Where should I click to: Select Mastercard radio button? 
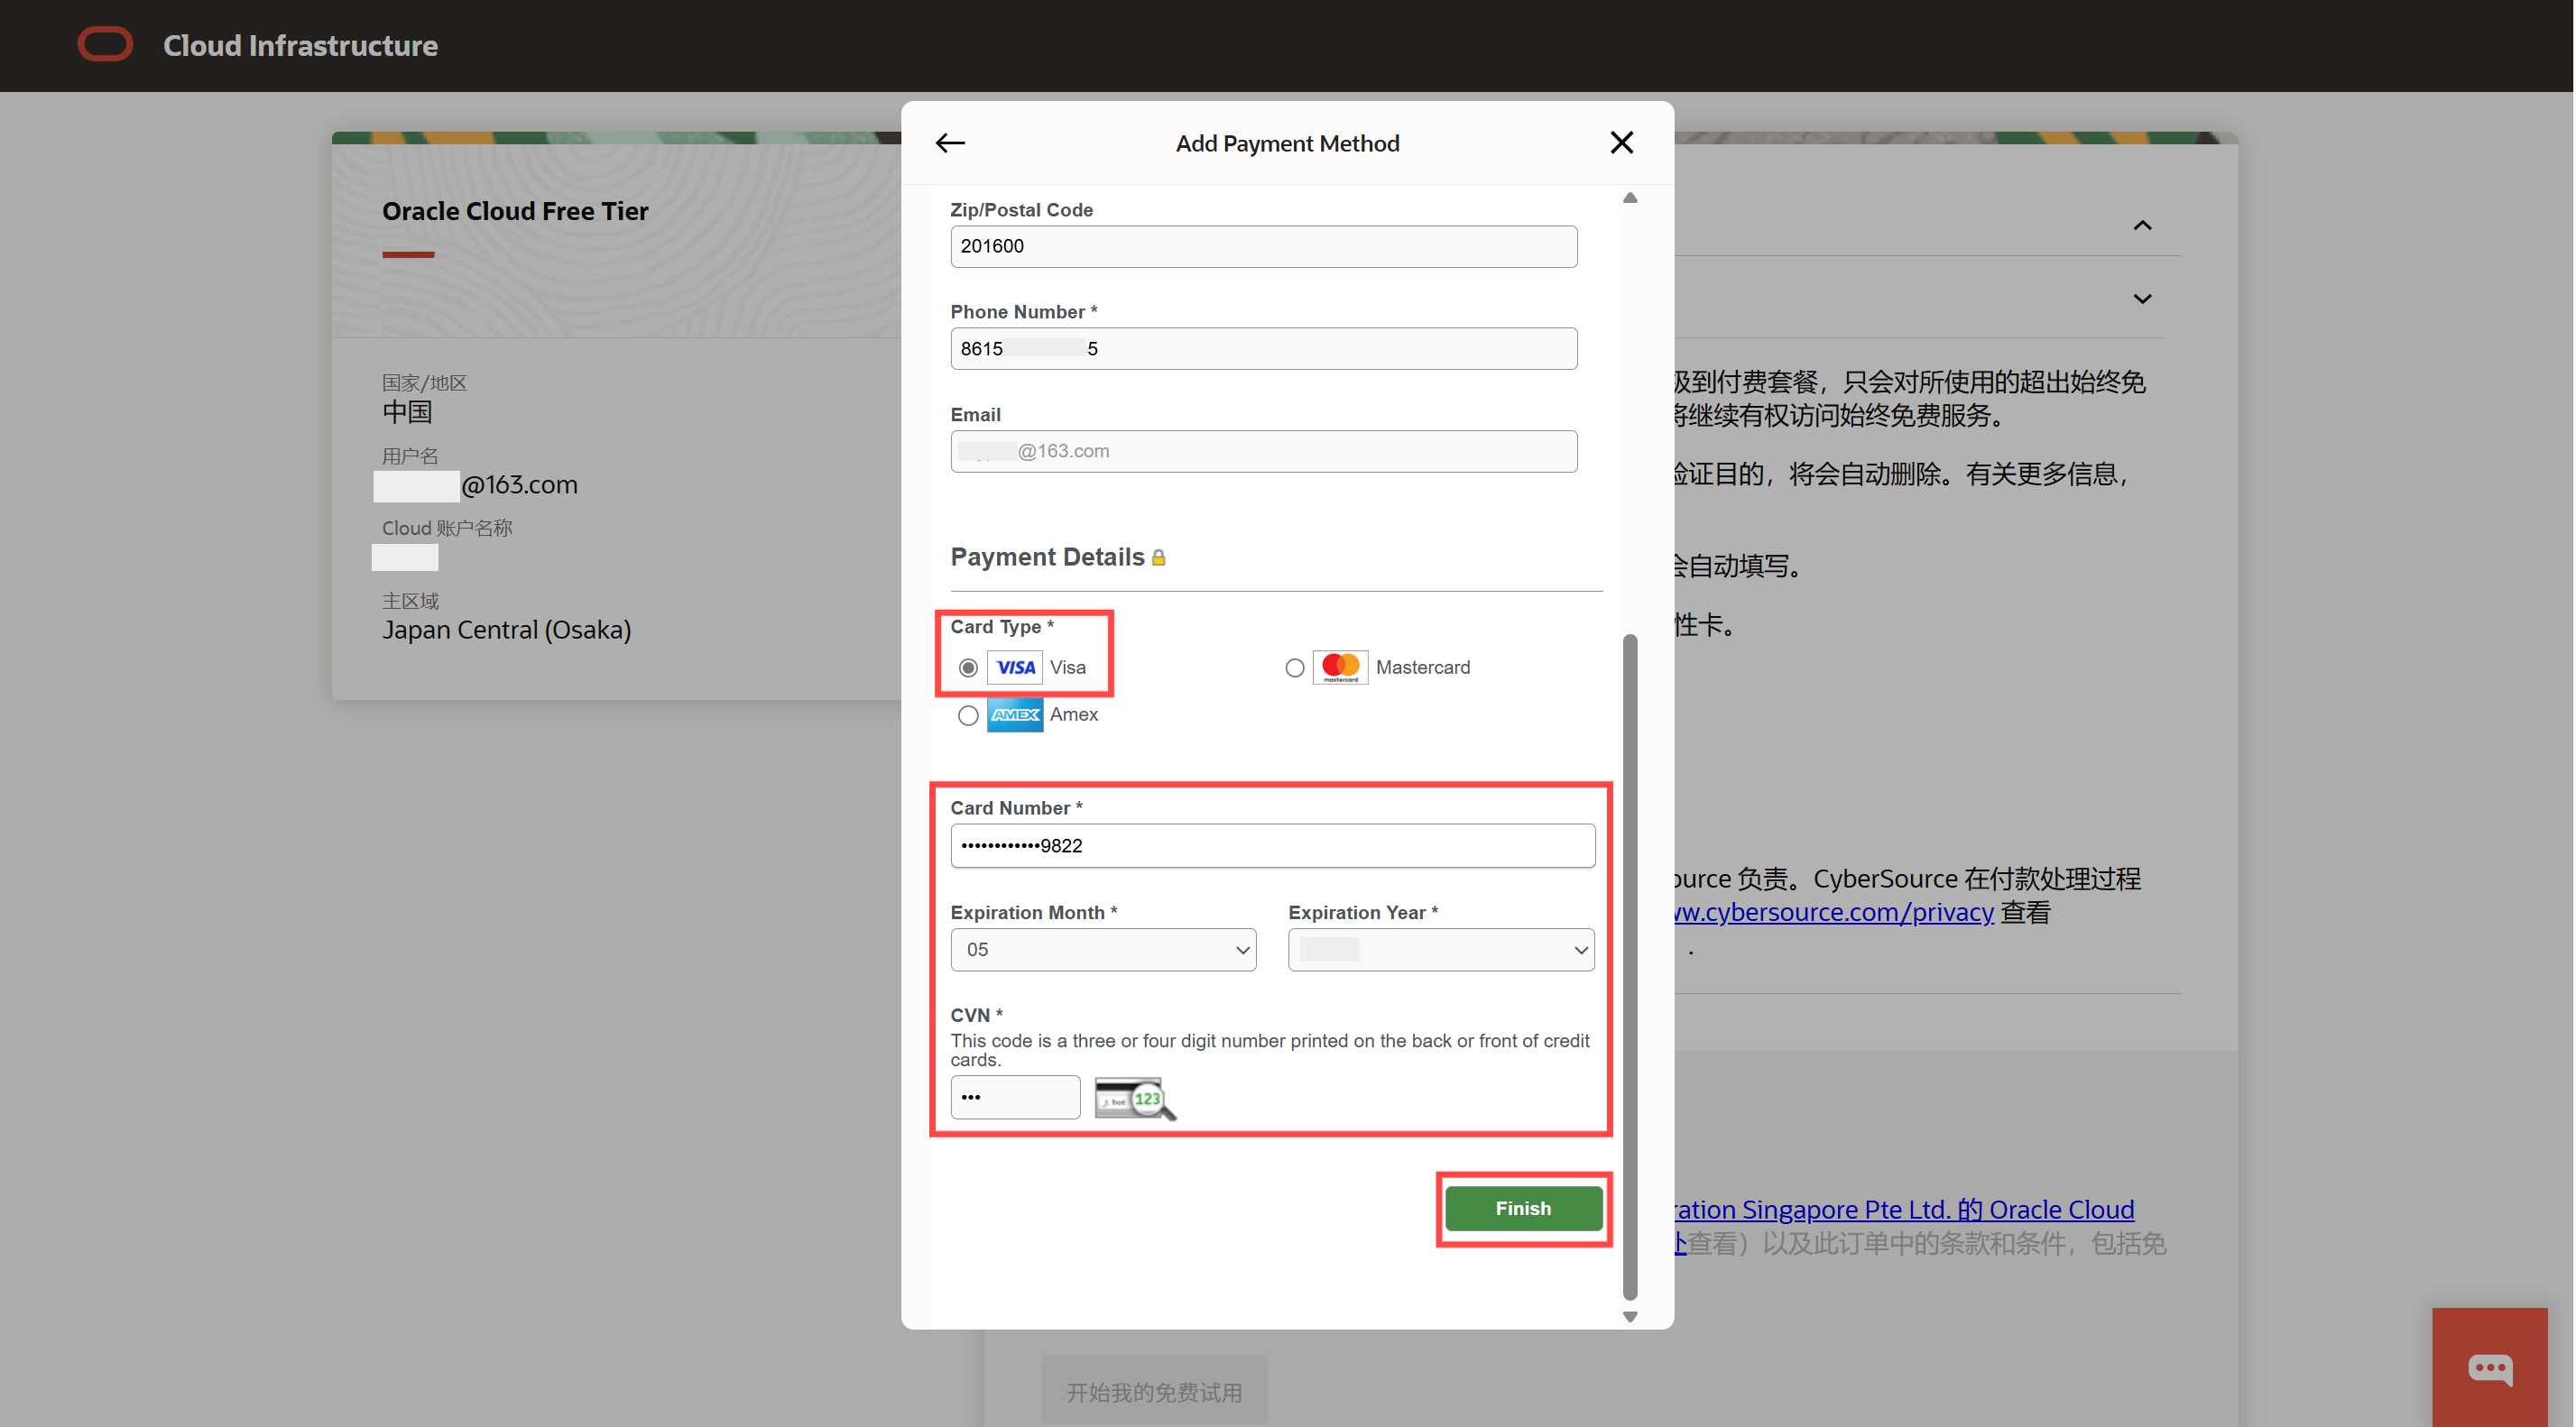1294,667
